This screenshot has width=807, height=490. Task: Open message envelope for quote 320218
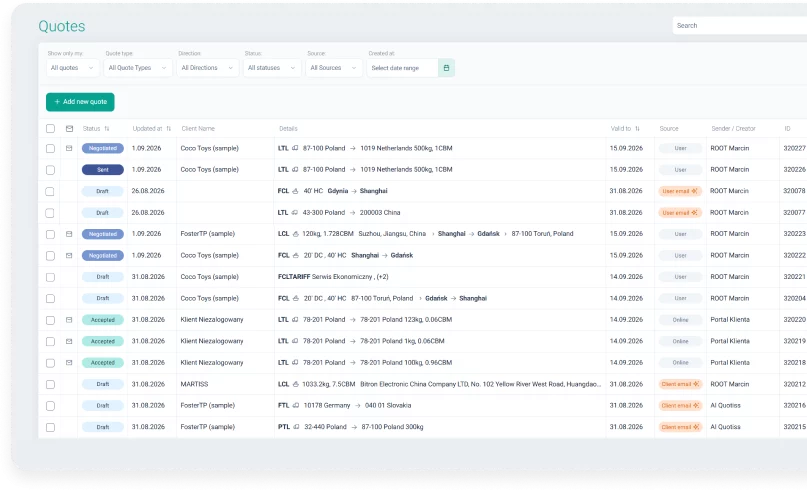click(69, 363)
